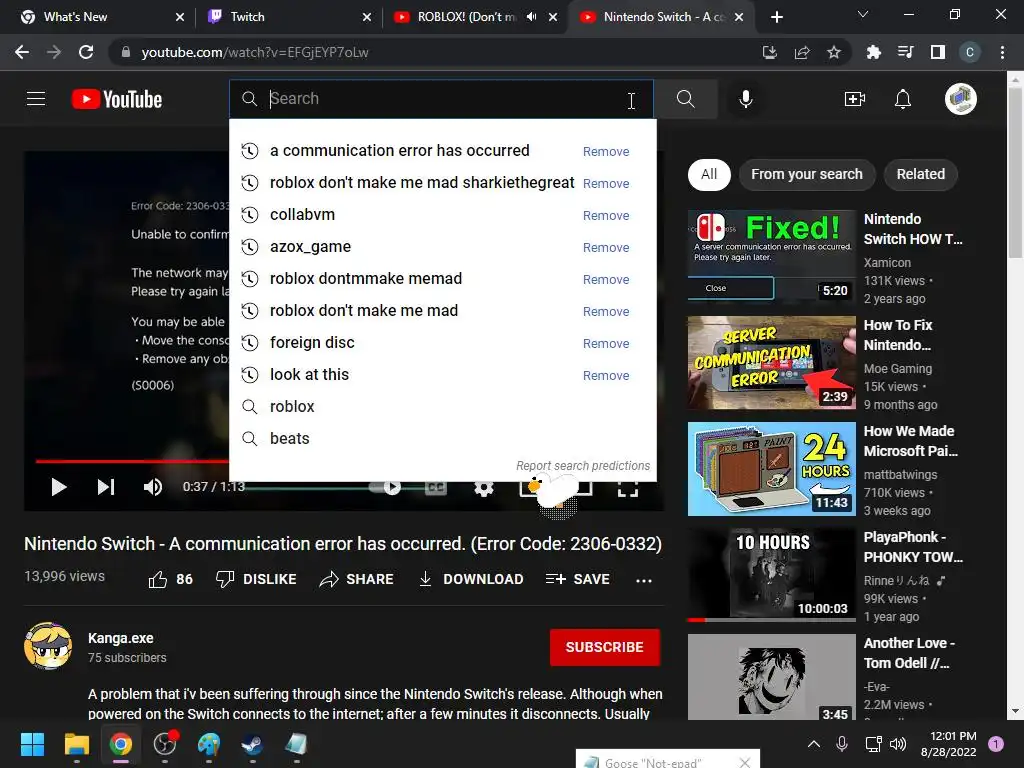
Task: Select the 'Related' filter chip
Action: coord(921,174)
